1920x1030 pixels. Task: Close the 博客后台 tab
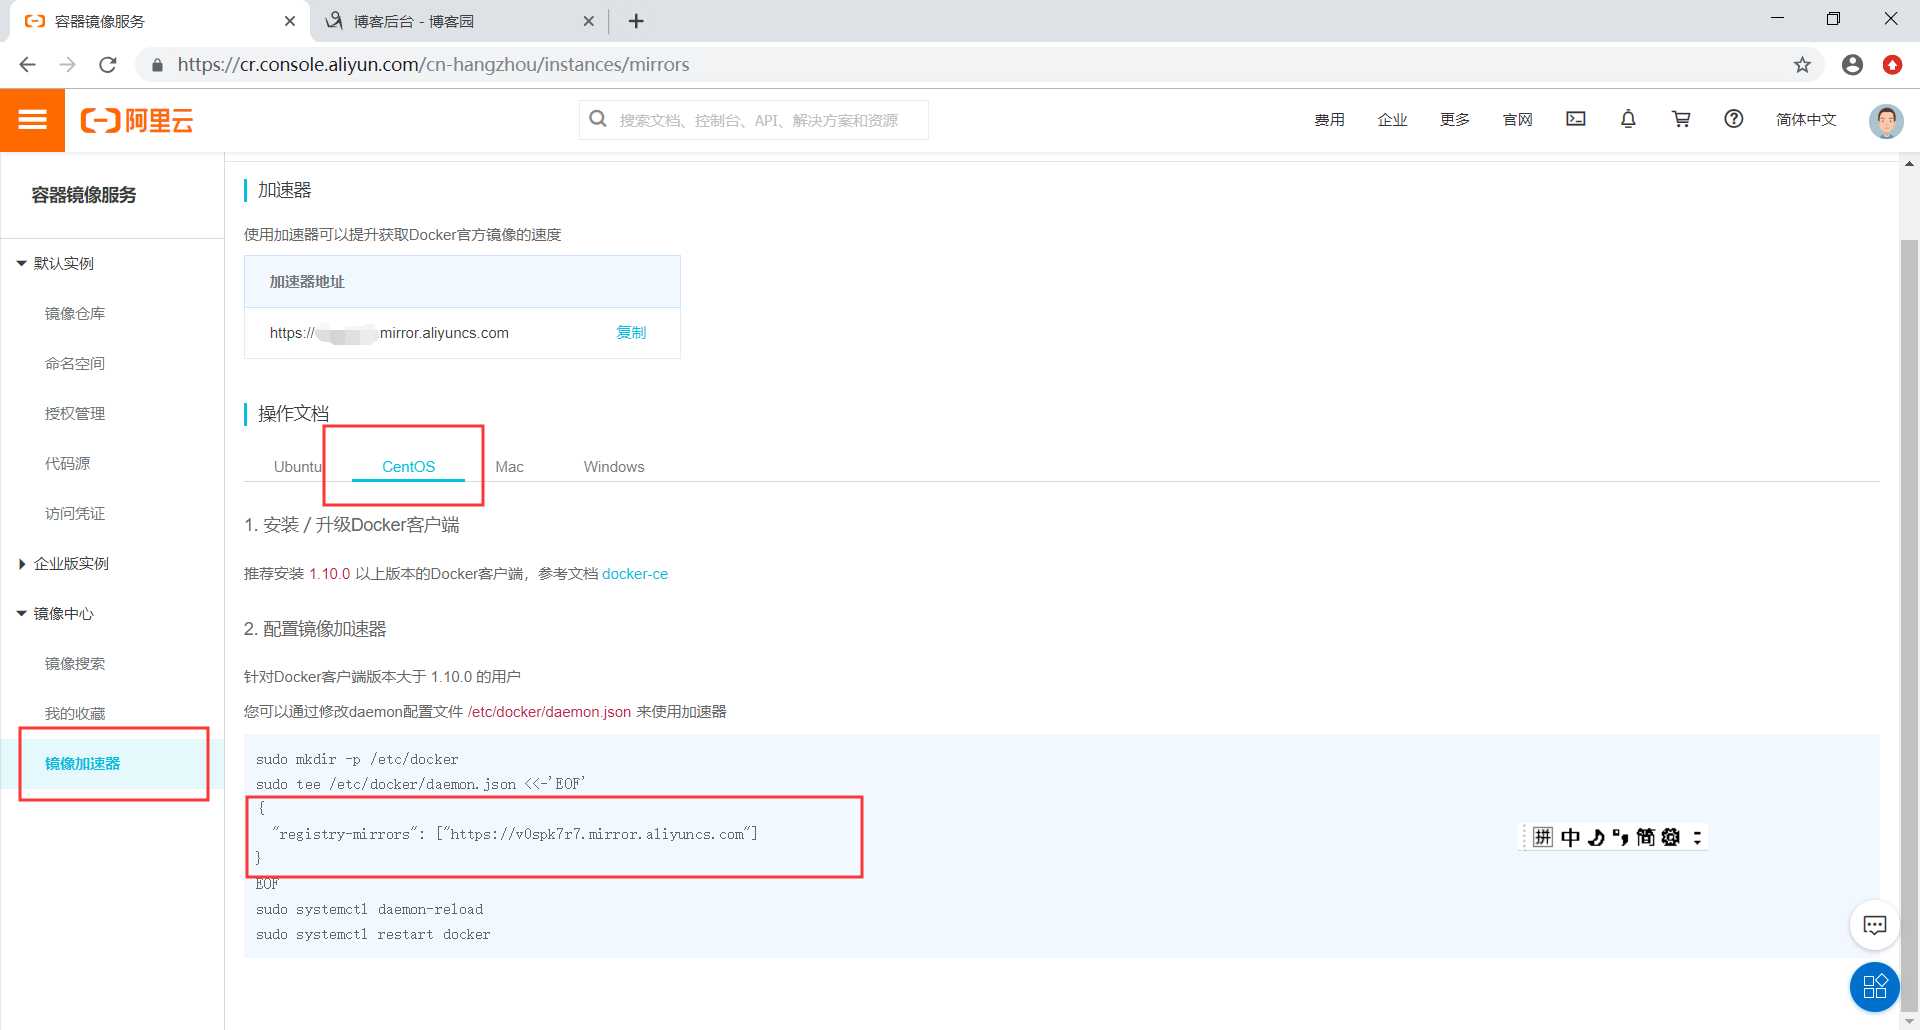point(589,21)
